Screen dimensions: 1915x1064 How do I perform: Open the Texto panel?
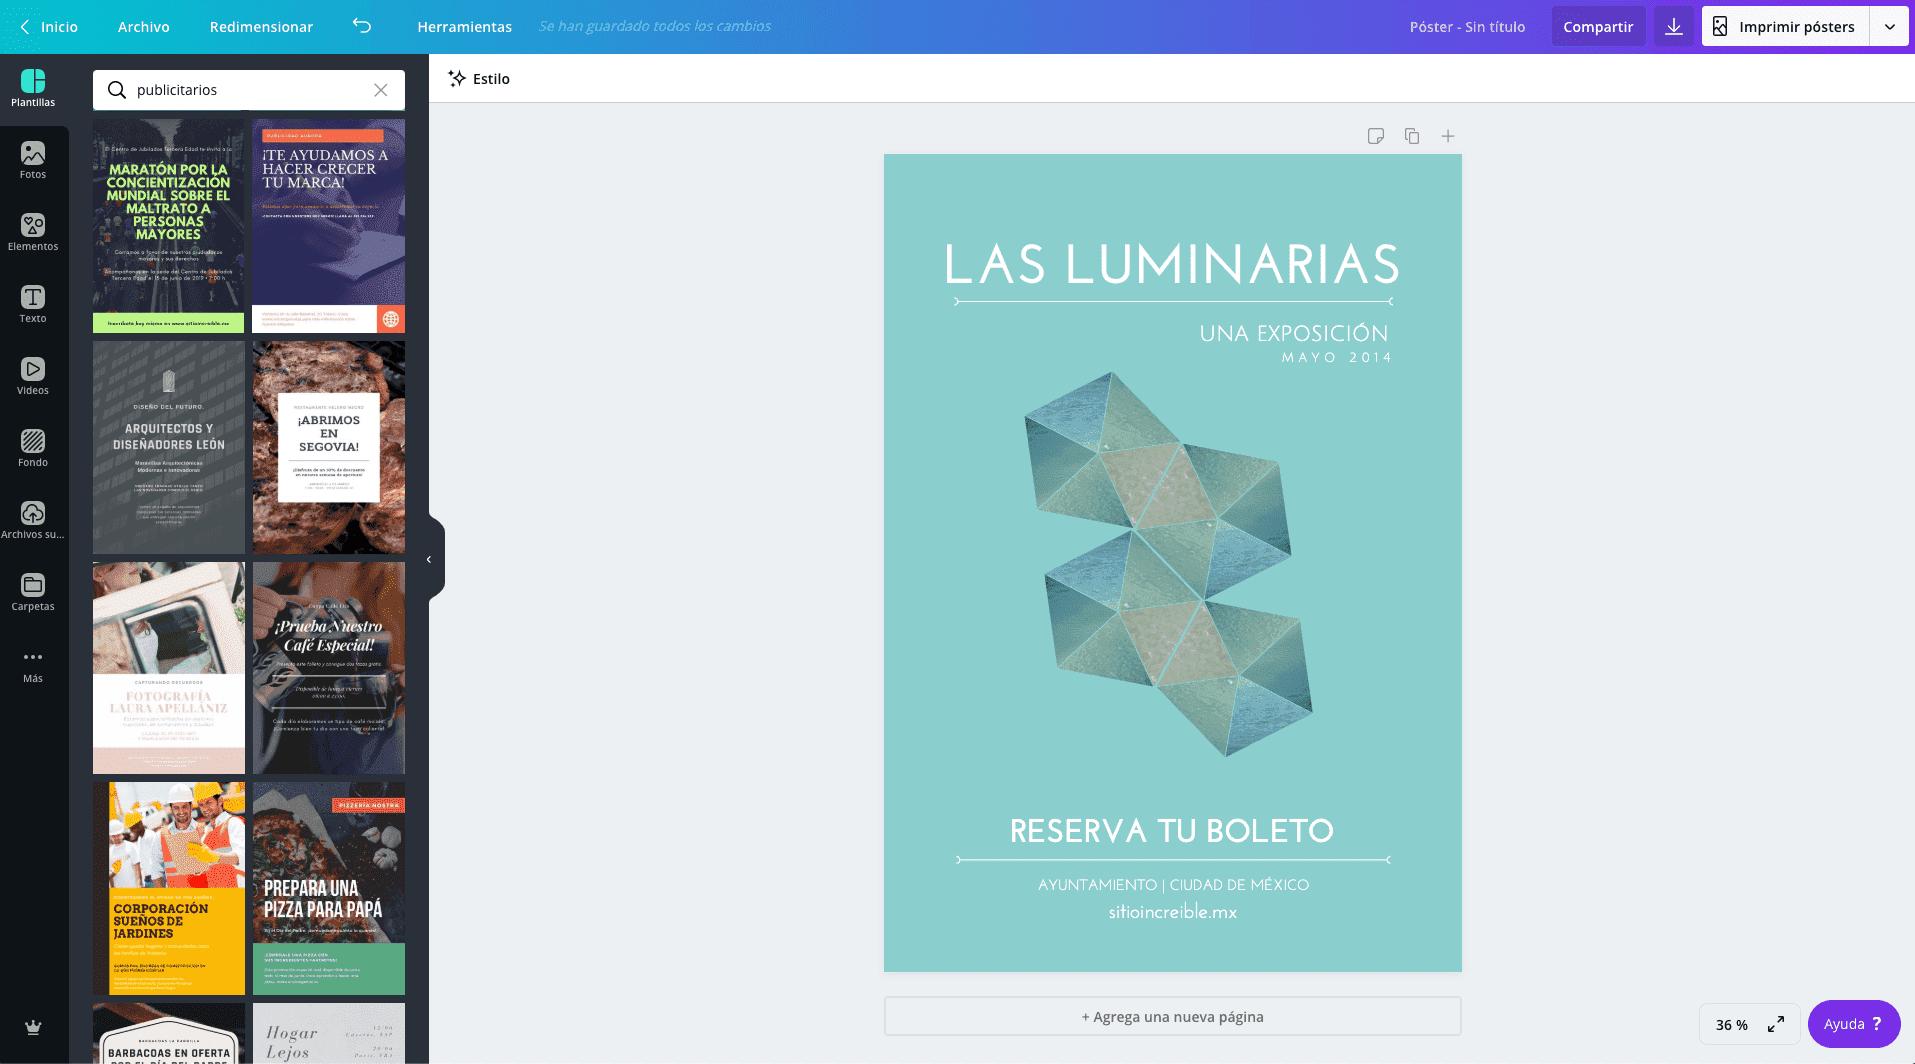[33, 304]
